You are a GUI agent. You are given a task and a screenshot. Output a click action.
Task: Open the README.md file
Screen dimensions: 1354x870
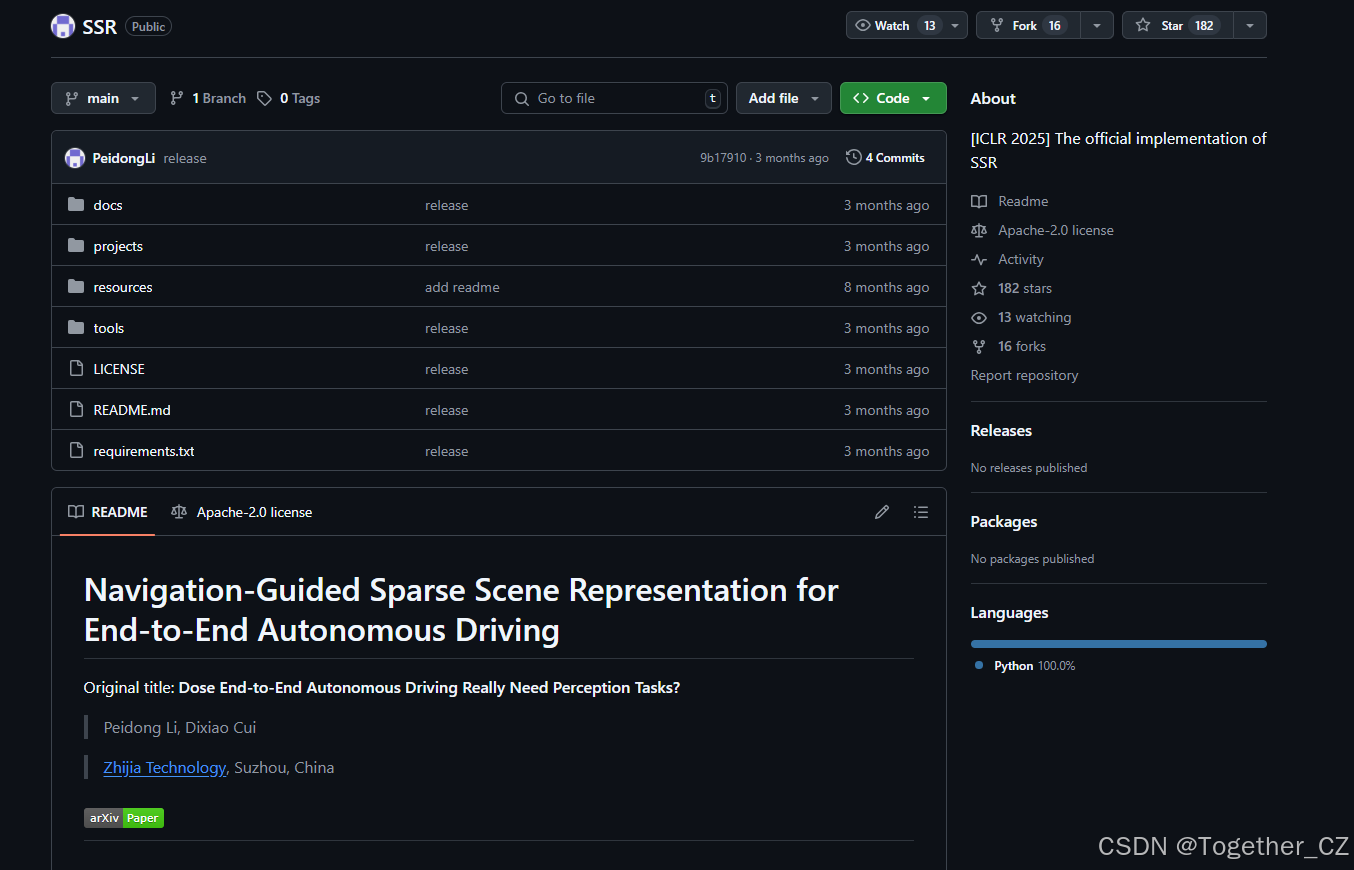(132, 410)
